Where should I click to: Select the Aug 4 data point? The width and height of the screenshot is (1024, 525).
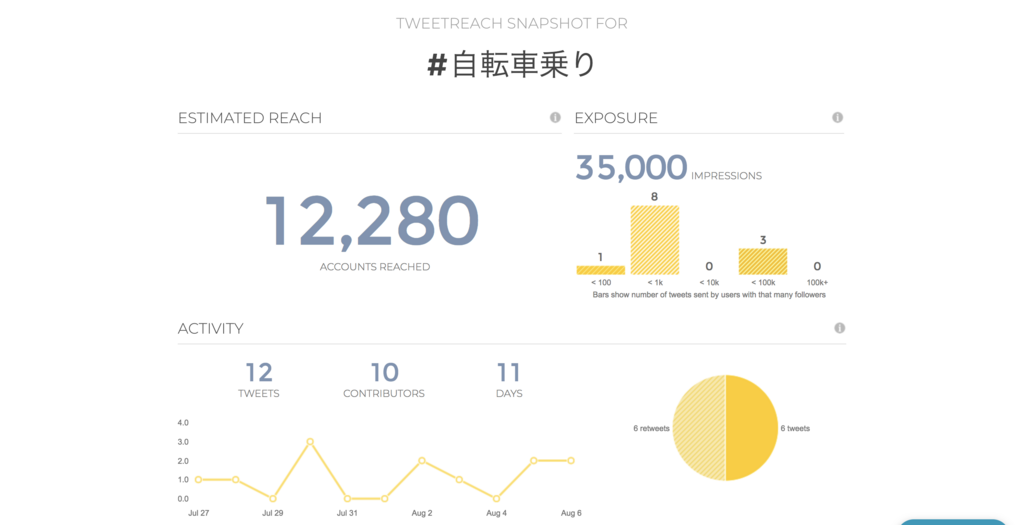click(496, 499)
